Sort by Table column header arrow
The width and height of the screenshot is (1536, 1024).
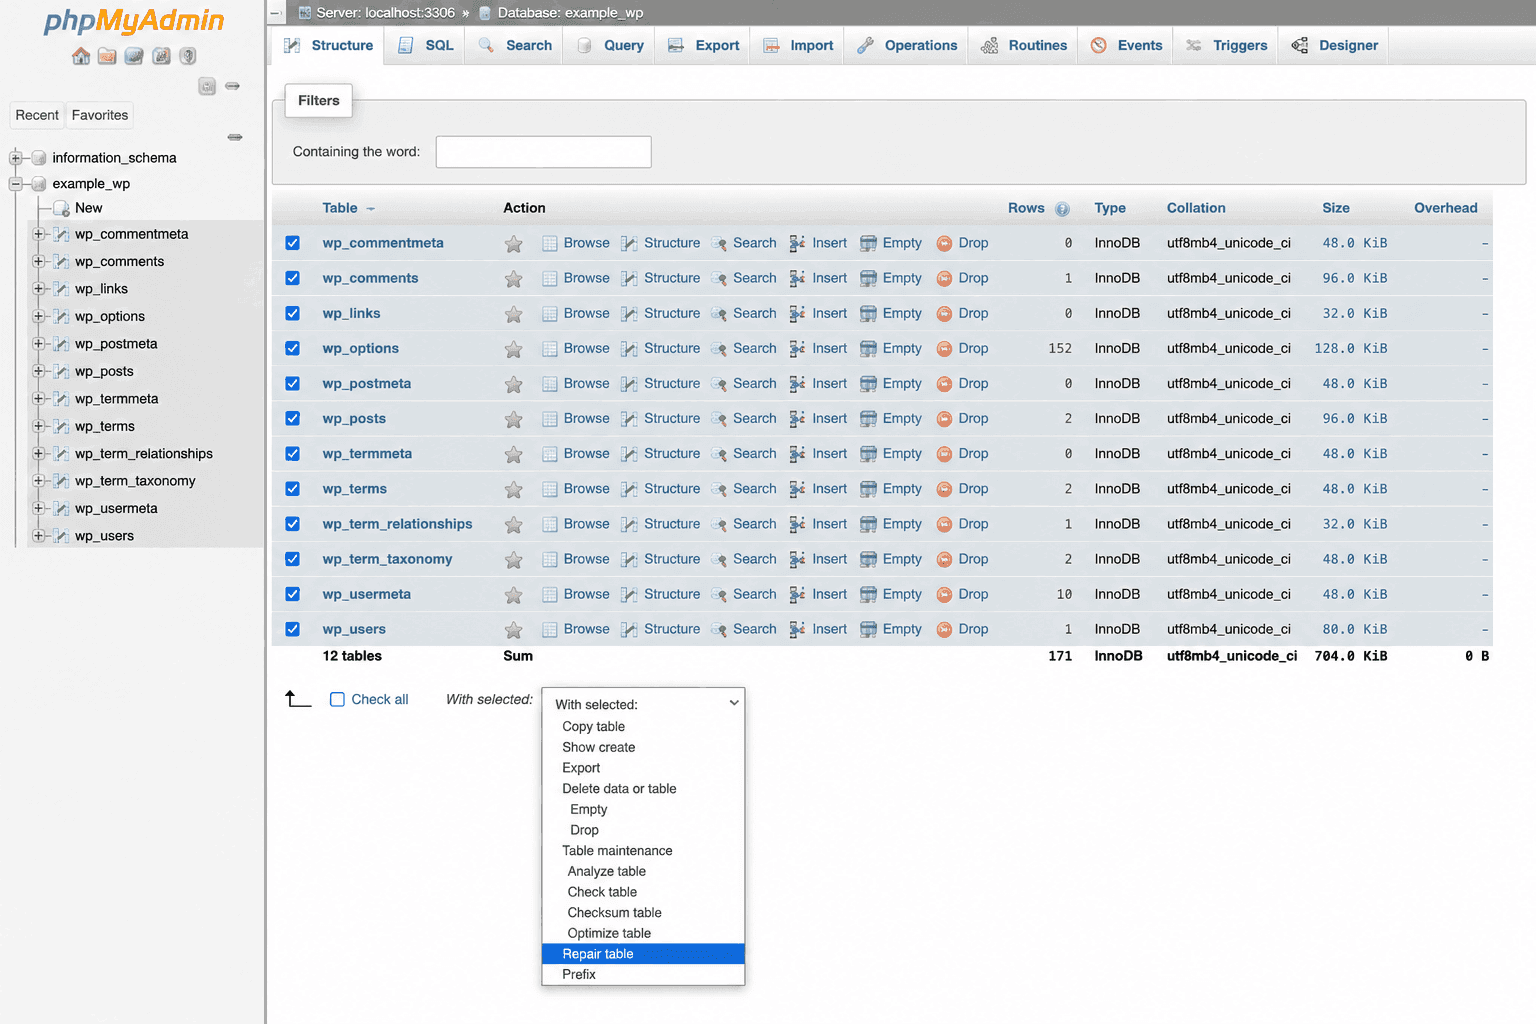(371, 209)
